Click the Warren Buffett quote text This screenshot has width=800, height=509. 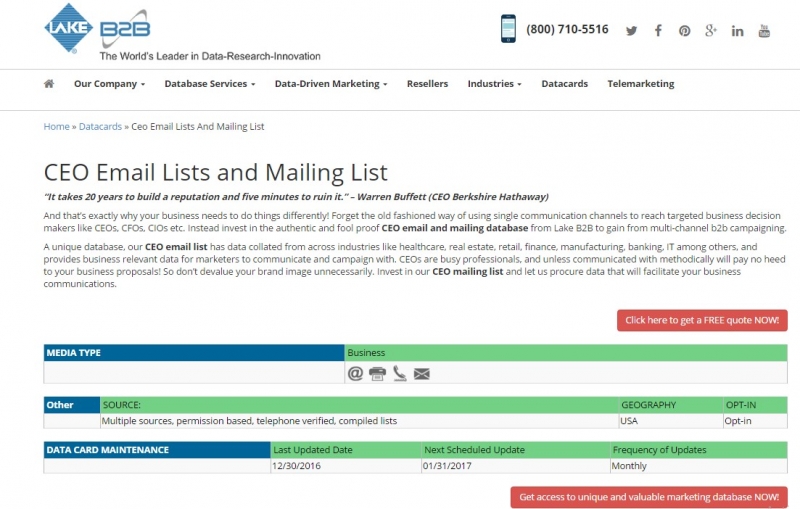click(x=296, y=197)
